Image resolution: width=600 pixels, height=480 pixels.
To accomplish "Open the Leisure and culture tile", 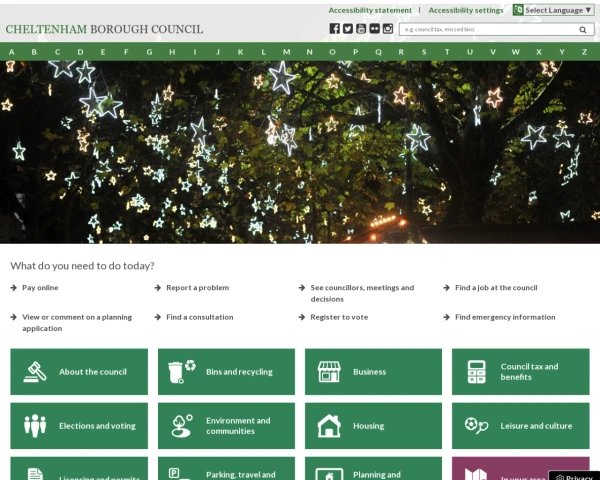I will [520, 426].
